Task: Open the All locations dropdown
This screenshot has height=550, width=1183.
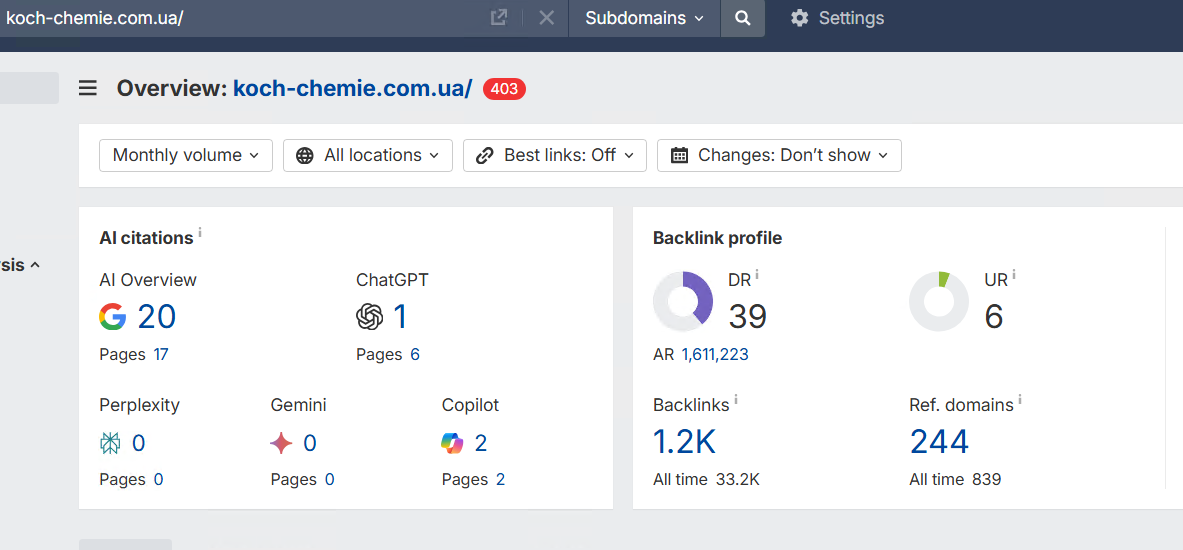Action: pyautogui.click(x=368, y=155)
